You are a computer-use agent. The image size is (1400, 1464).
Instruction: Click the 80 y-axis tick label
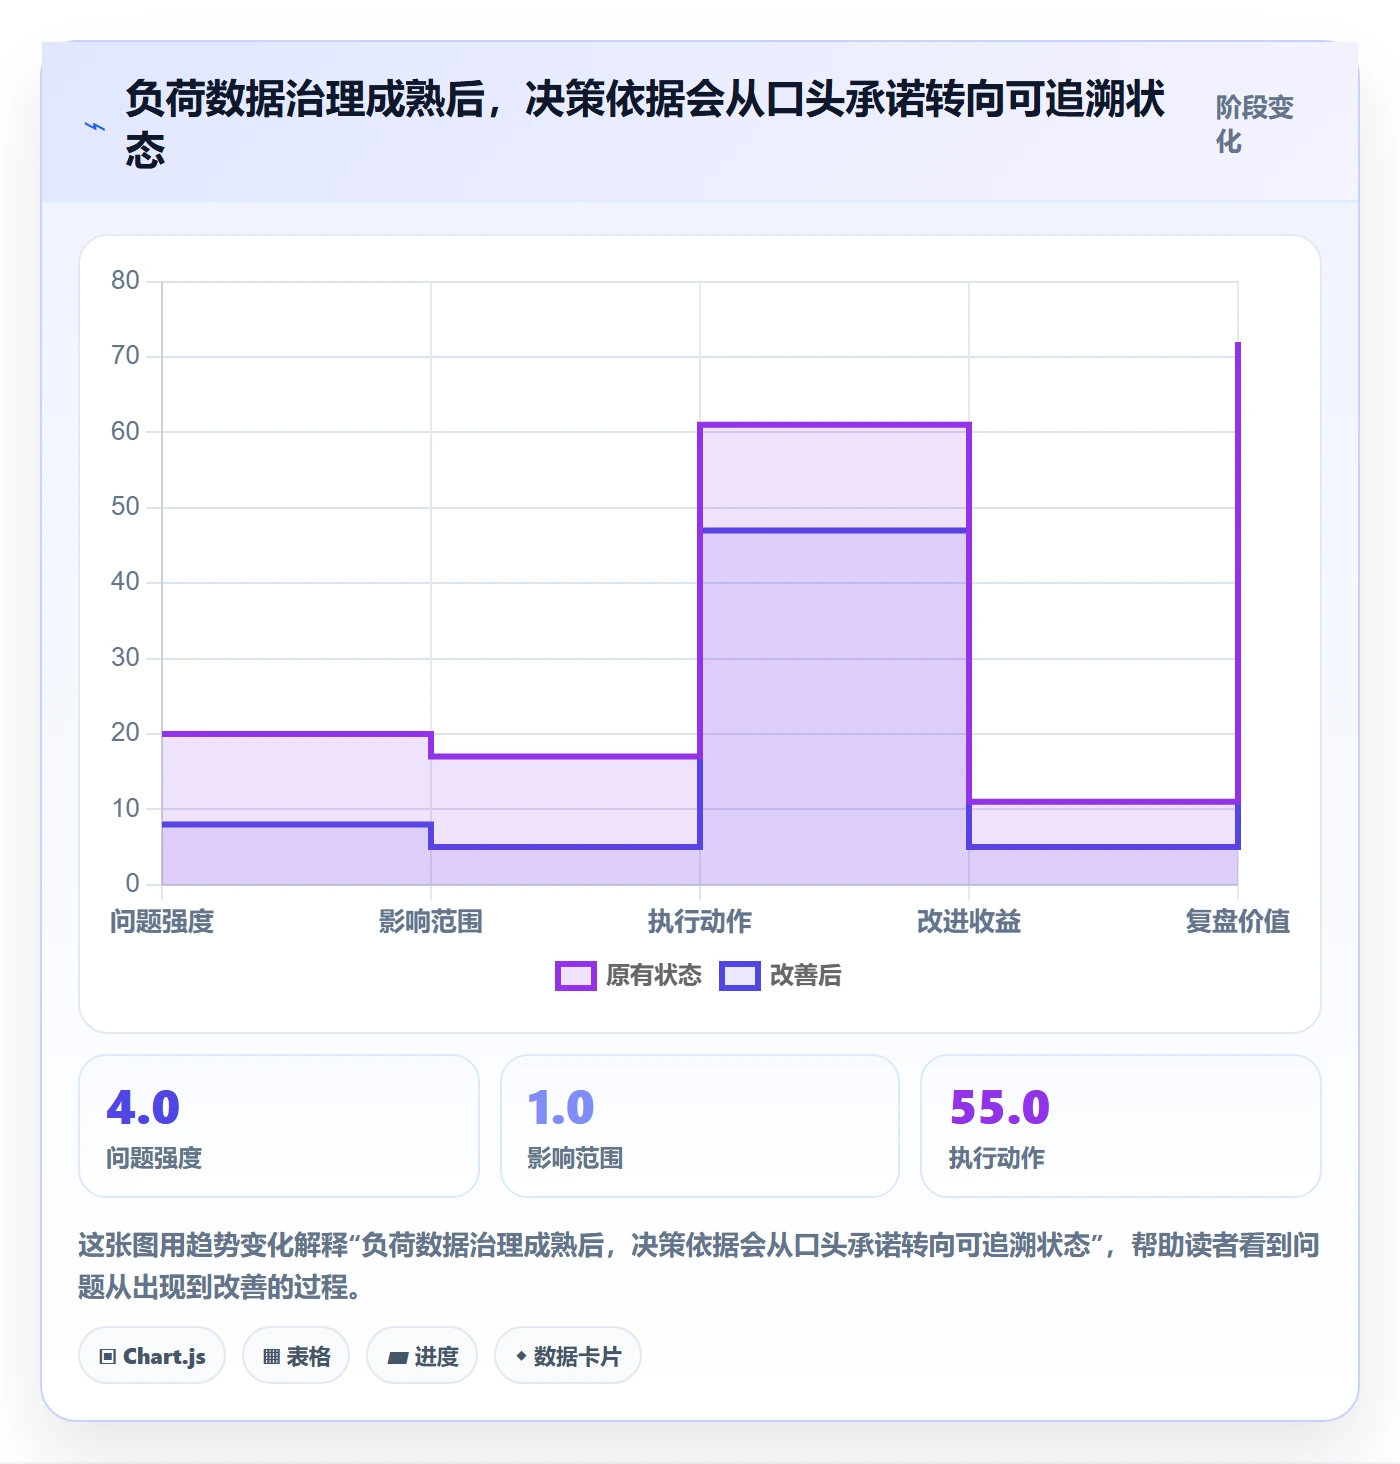click(x=125, y=281)
